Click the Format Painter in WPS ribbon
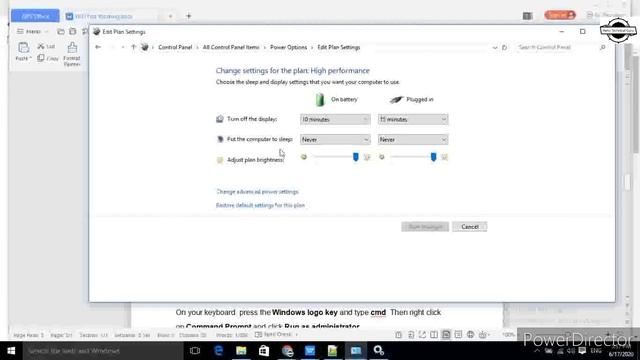Viewport: 640px width, 360px height. (x=72, y=53)
